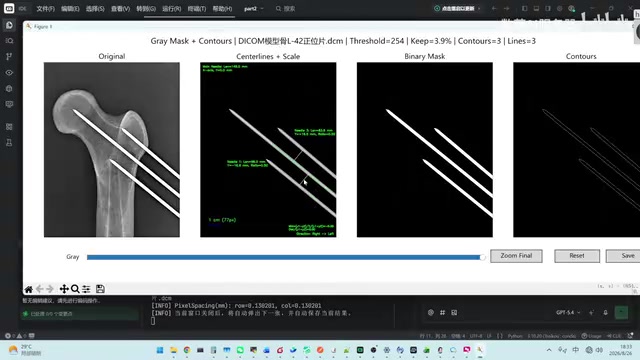Click the @ mention icon in chat panel
The width and height of the screenshot is (640, 360).
431,313
